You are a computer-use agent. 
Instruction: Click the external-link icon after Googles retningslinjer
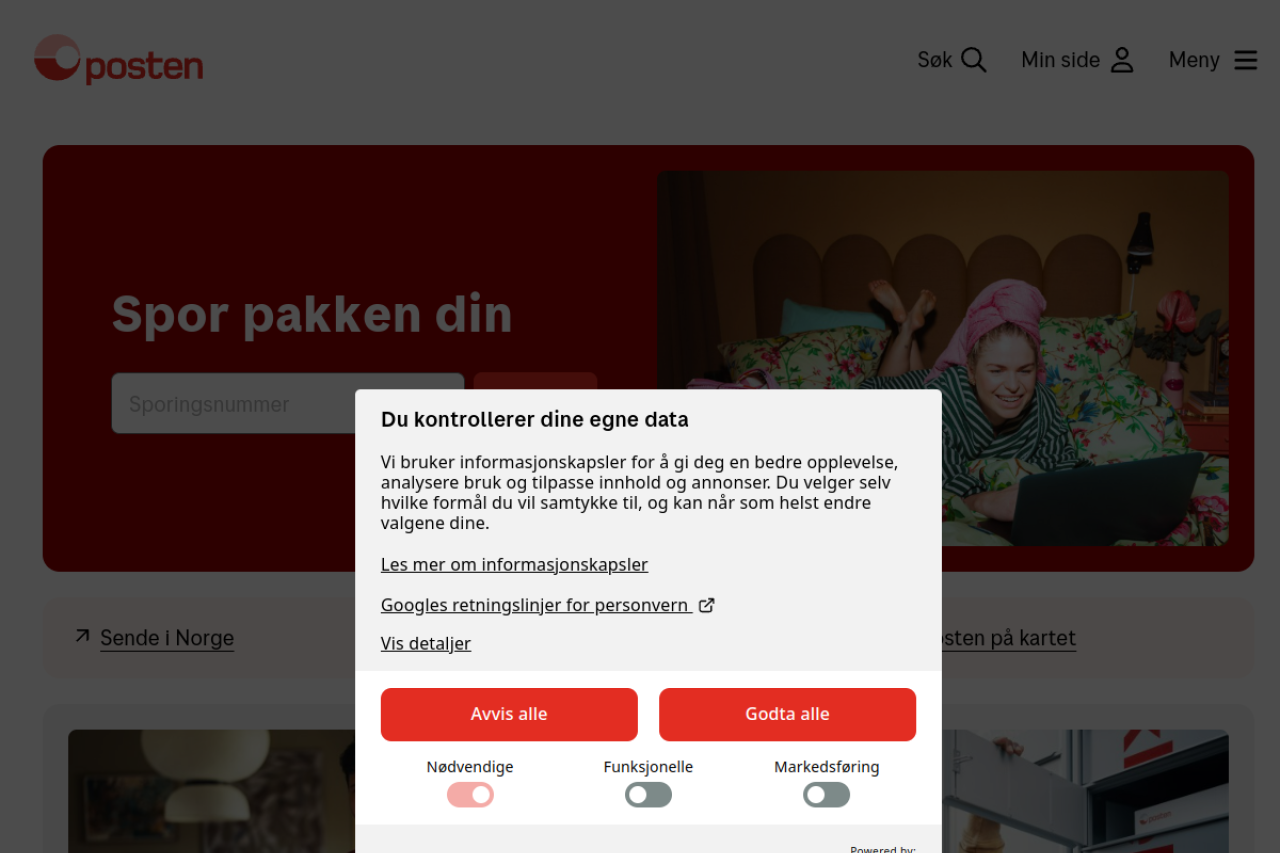[x=706, y=605]
